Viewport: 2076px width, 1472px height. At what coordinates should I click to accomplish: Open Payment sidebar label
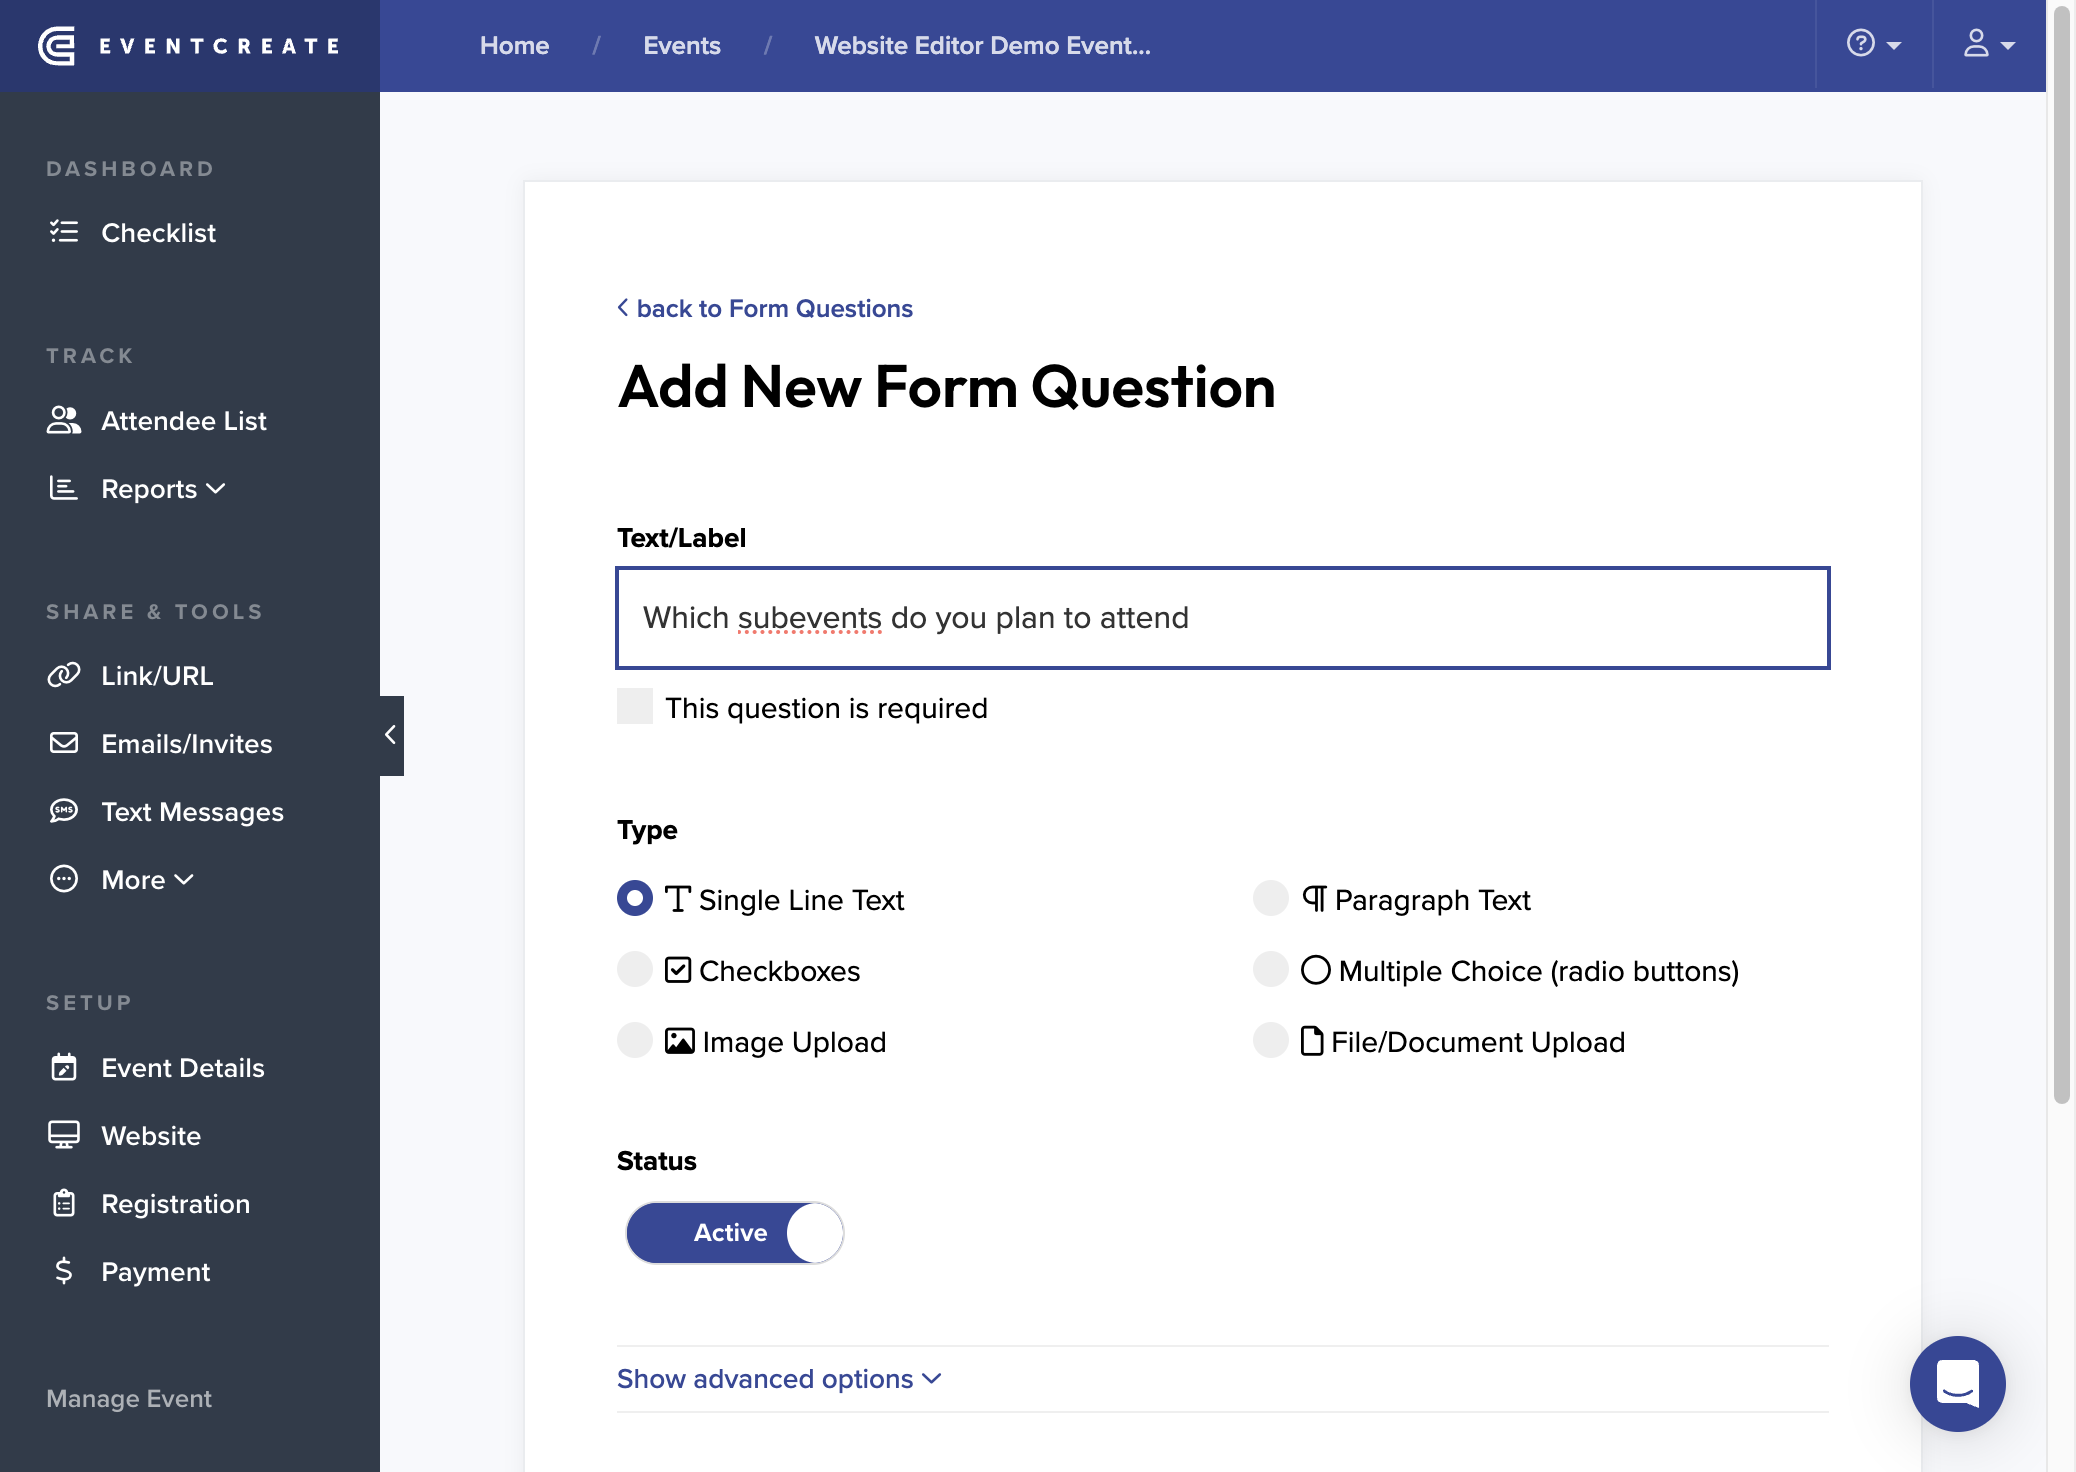156,1271
